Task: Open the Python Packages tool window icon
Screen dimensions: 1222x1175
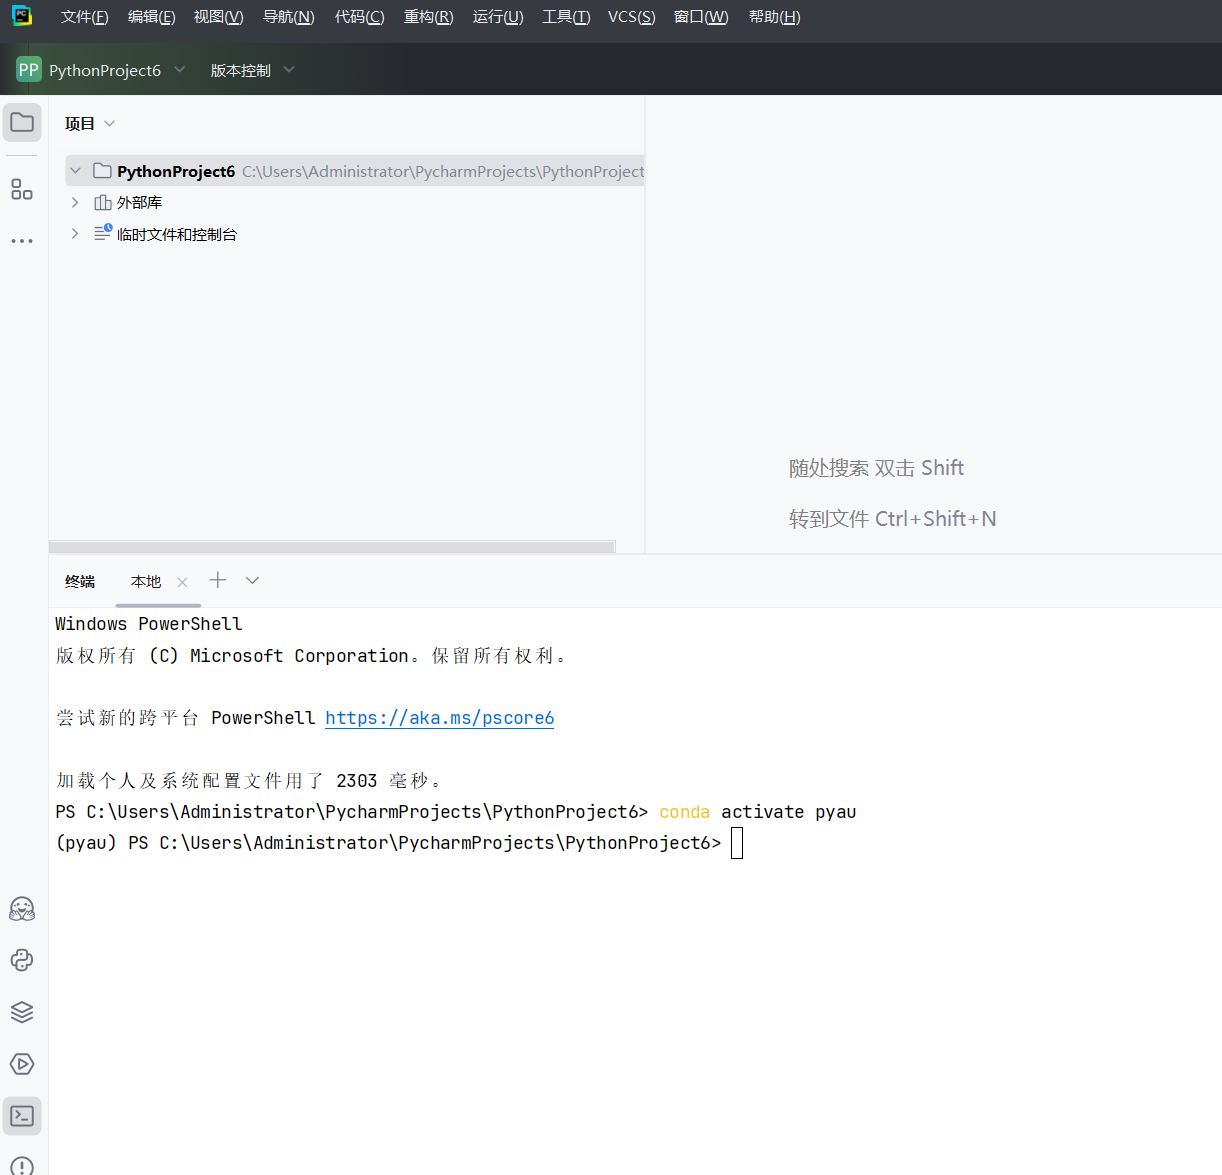Action: (22, 960)
